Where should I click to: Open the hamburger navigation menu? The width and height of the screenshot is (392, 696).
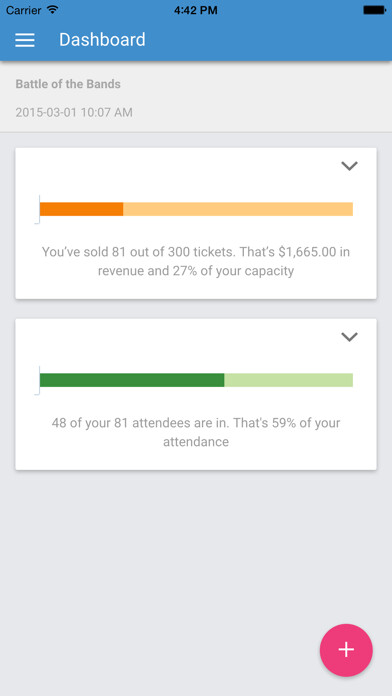click(25, 40)
